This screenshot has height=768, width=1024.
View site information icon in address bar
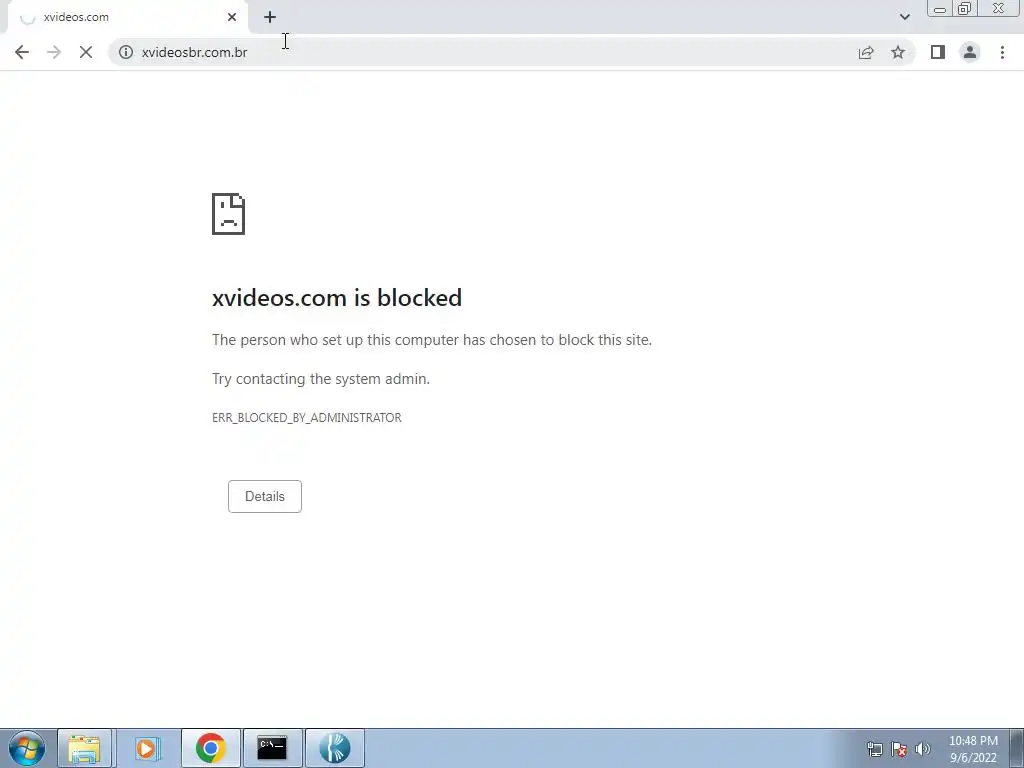pos(126,52)
